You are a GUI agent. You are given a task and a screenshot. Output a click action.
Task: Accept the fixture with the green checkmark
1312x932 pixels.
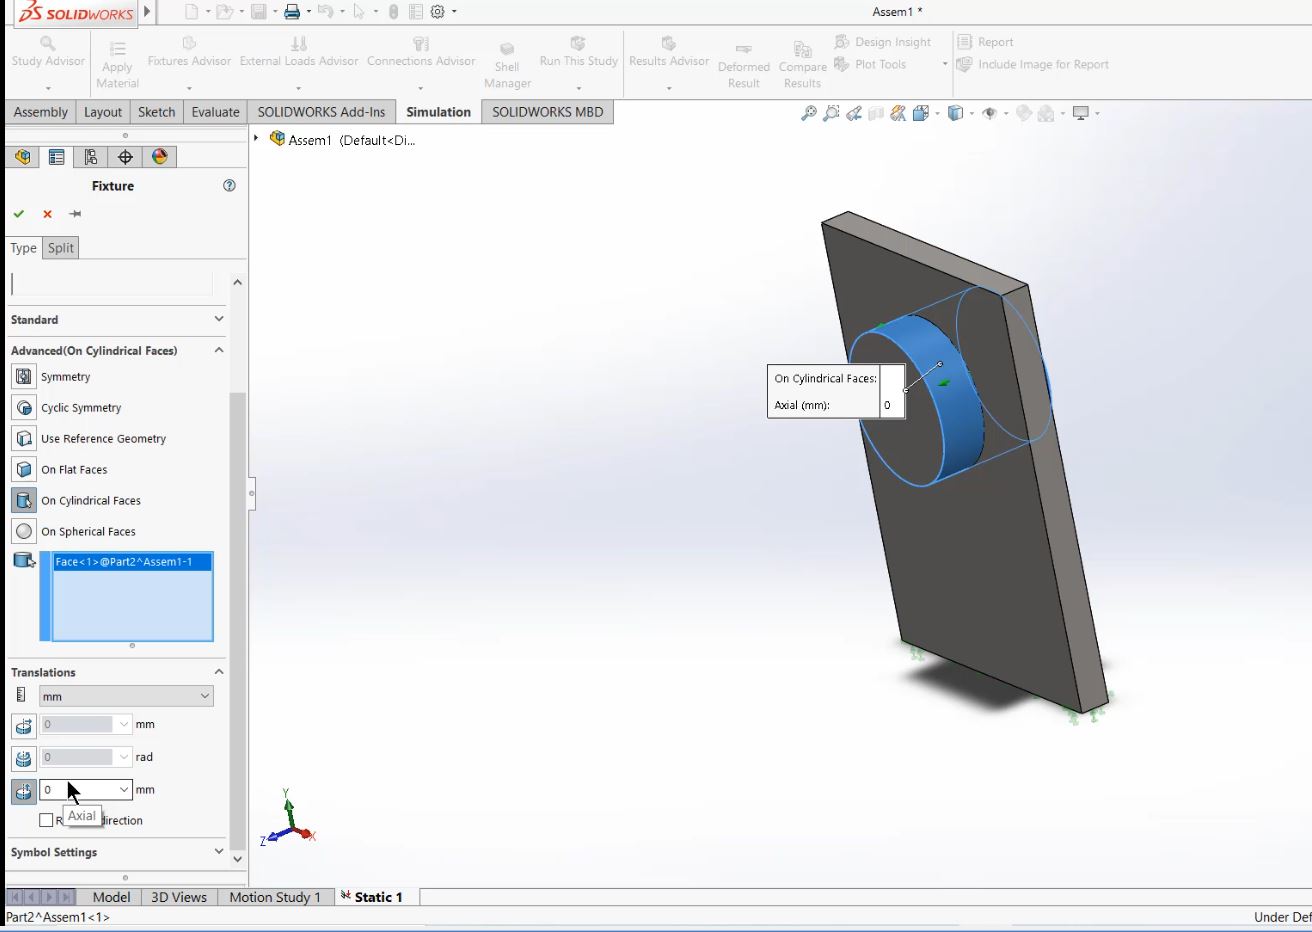19,214
